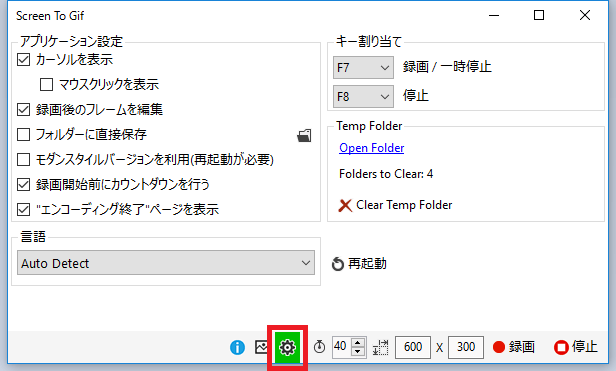Enable マウスクリックを表示 checkbox
This screenshot has height=371, width=616.
click(x=46, y=84)
